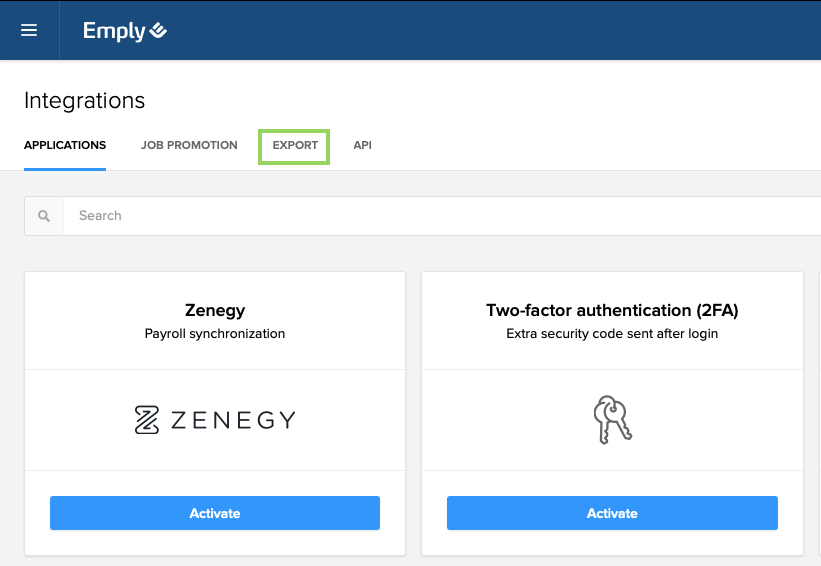Select the Export tab
The image size is (821, 566).
tap(295, 145)
